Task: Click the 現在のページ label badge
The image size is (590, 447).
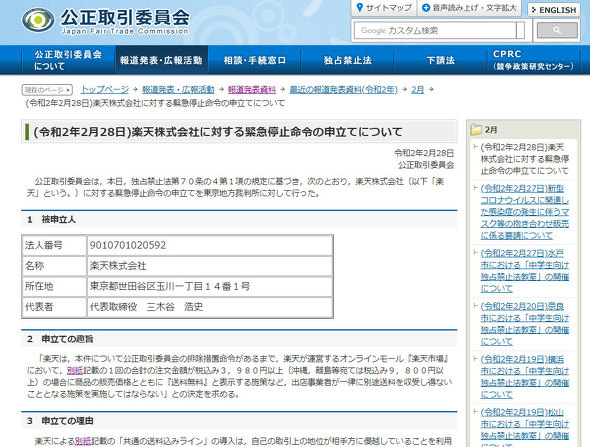Action: pyautogui.click(x=47, y=90)
